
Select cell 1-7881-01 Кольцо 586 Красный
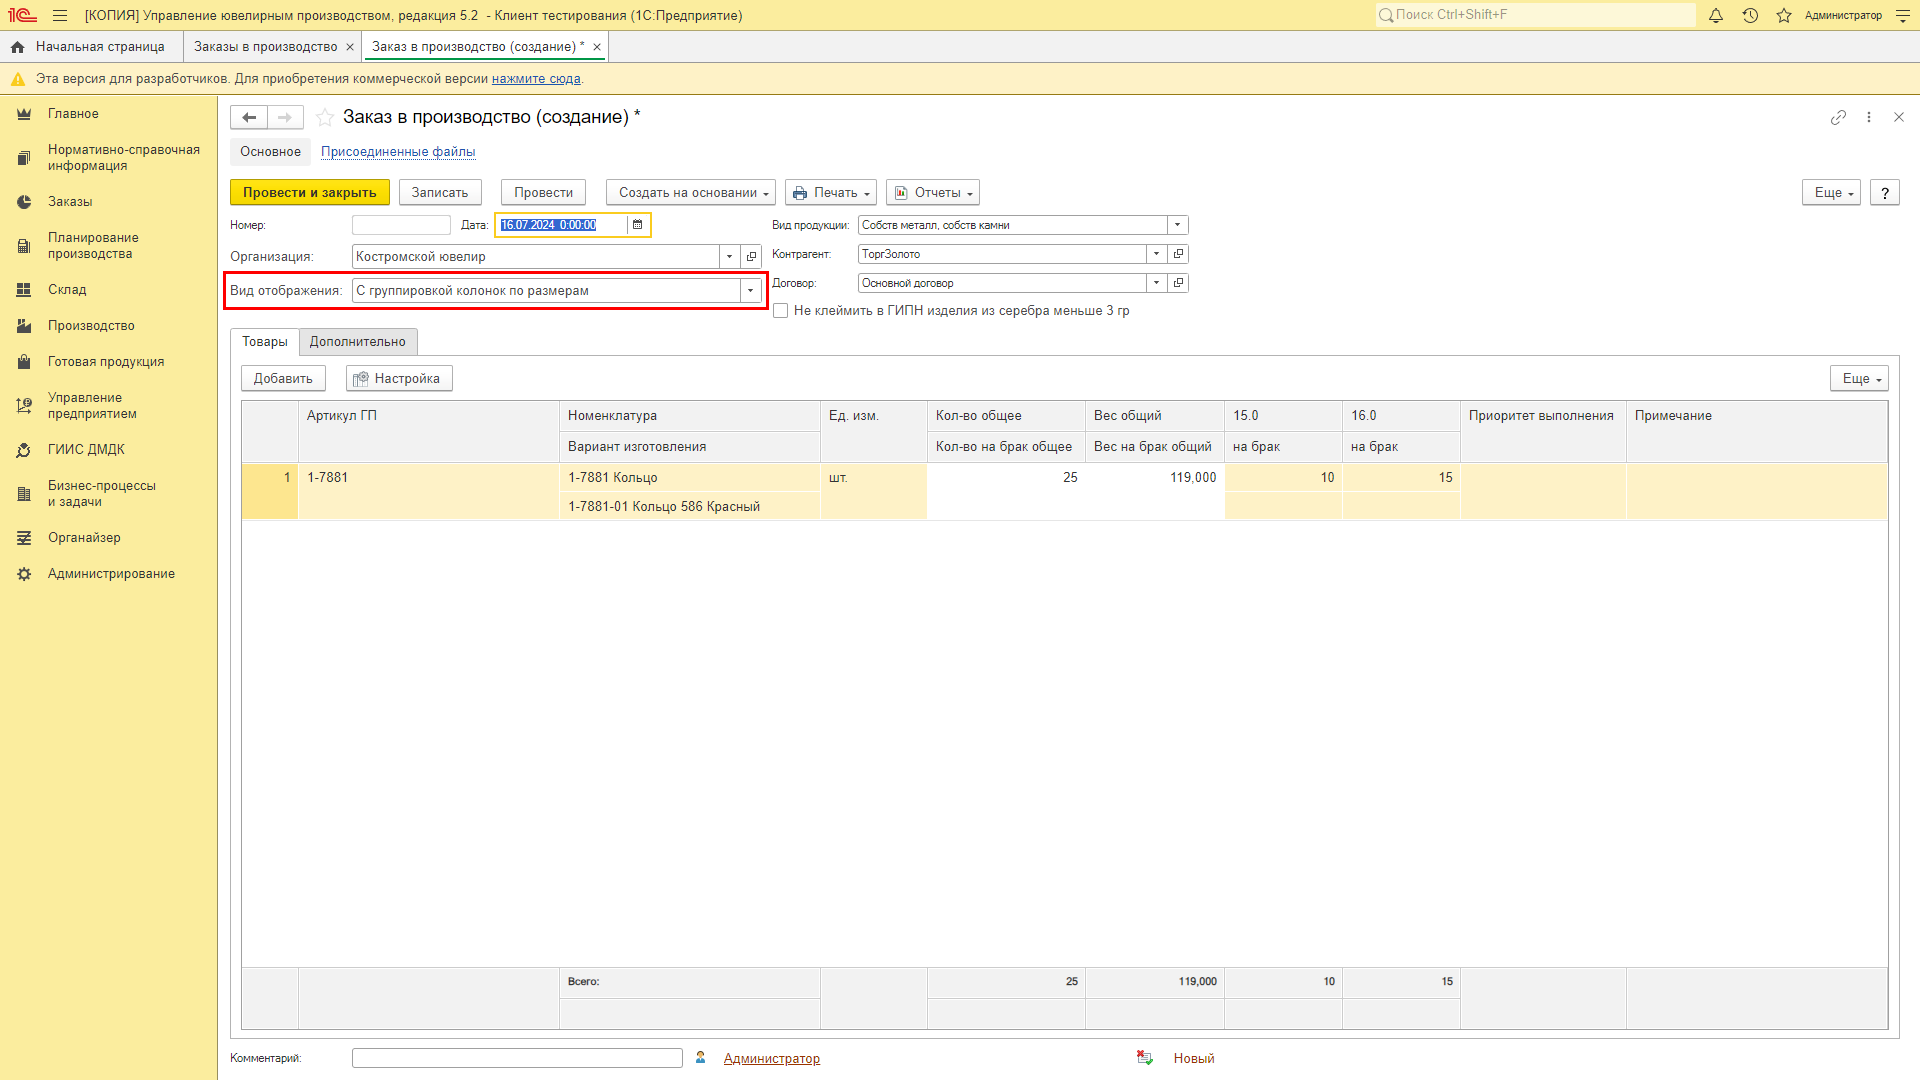click(x=690, y=507)
